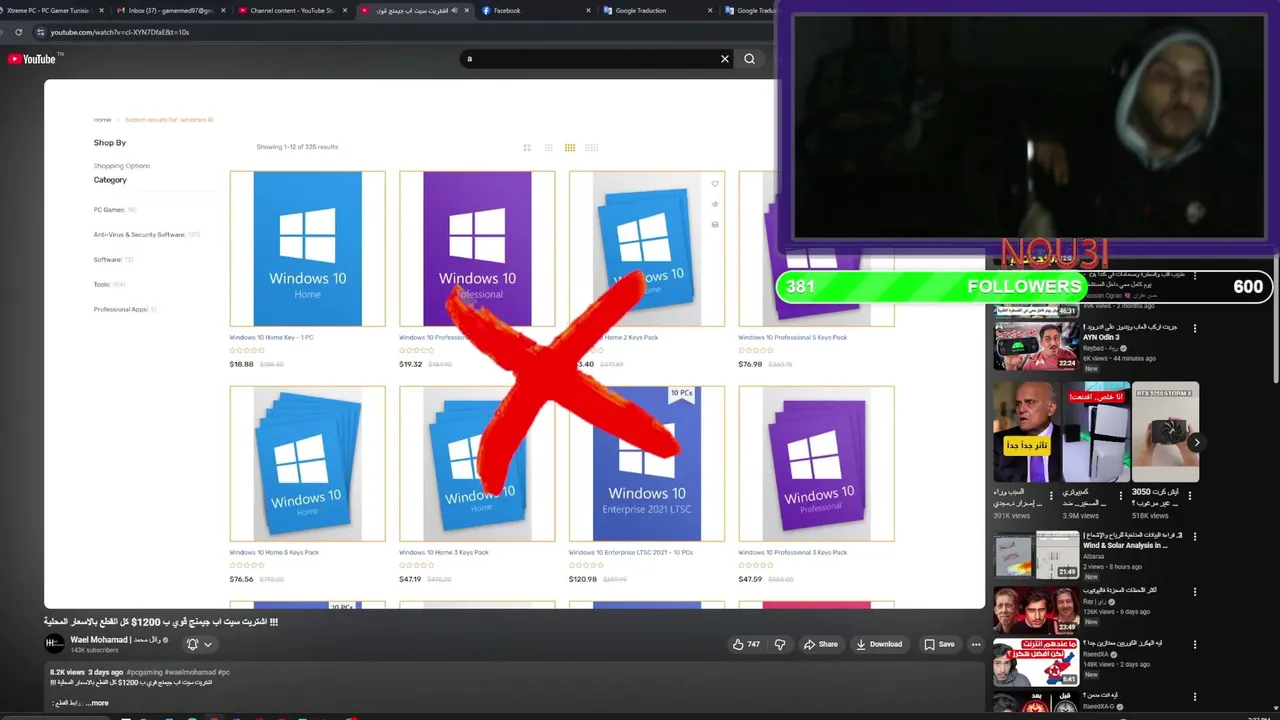Open the Shorts video with 391K views
1280x720 pixels.
tap(1026, 433)
